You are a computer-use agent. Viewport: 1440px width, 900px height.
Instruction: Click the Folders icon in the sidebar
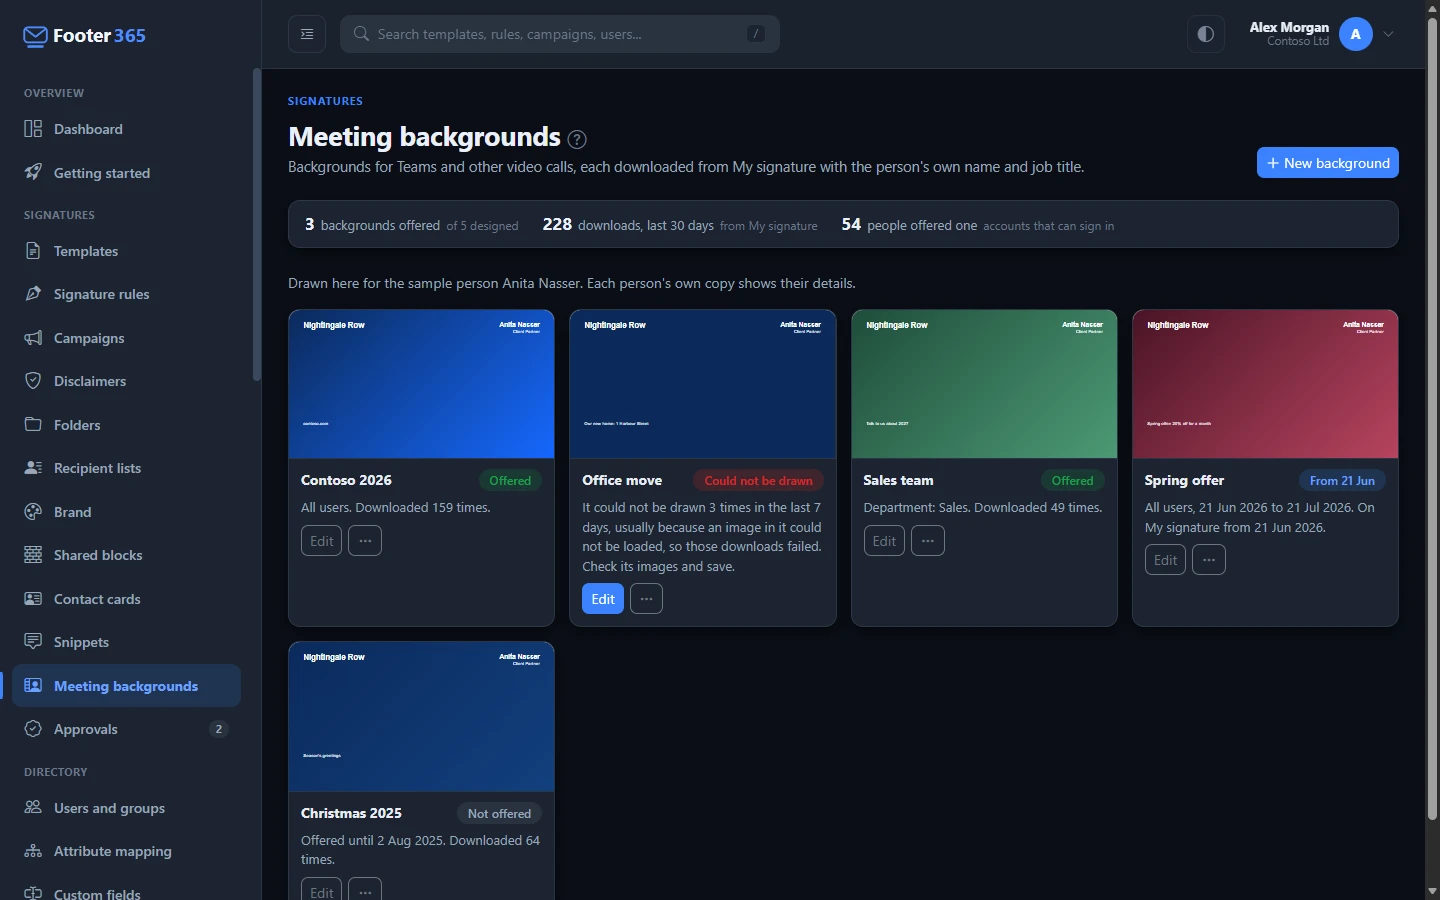coord(33,424)
